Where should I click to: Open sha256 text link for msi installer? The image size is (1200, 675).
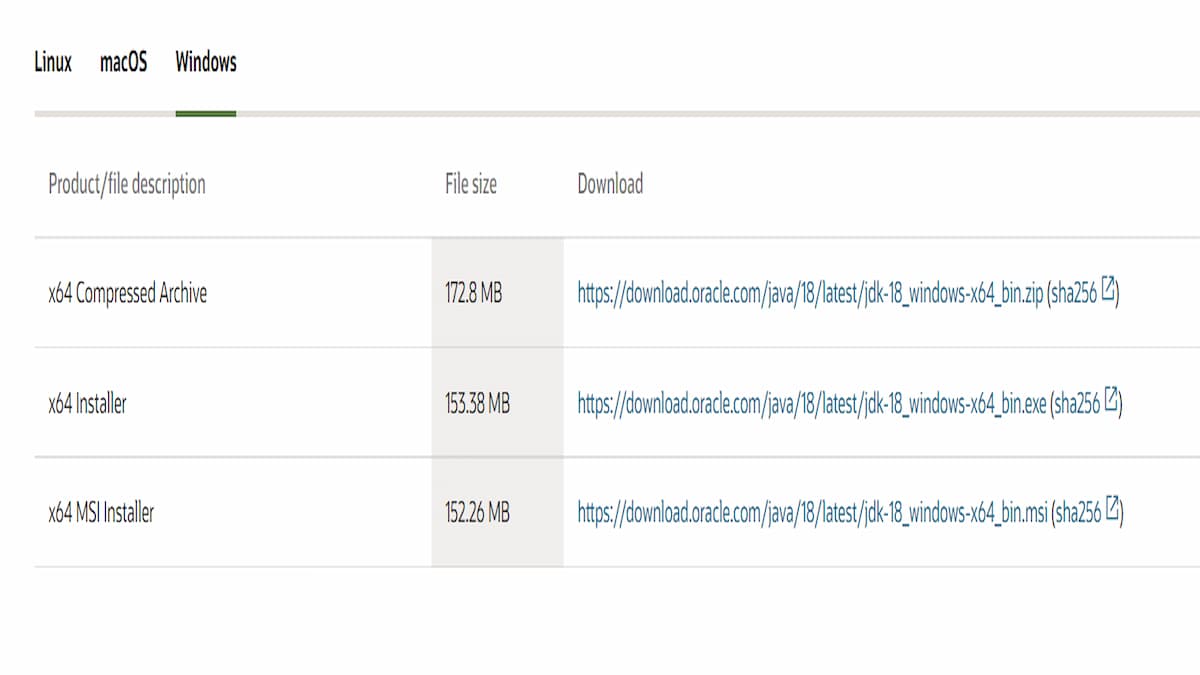1079,513
